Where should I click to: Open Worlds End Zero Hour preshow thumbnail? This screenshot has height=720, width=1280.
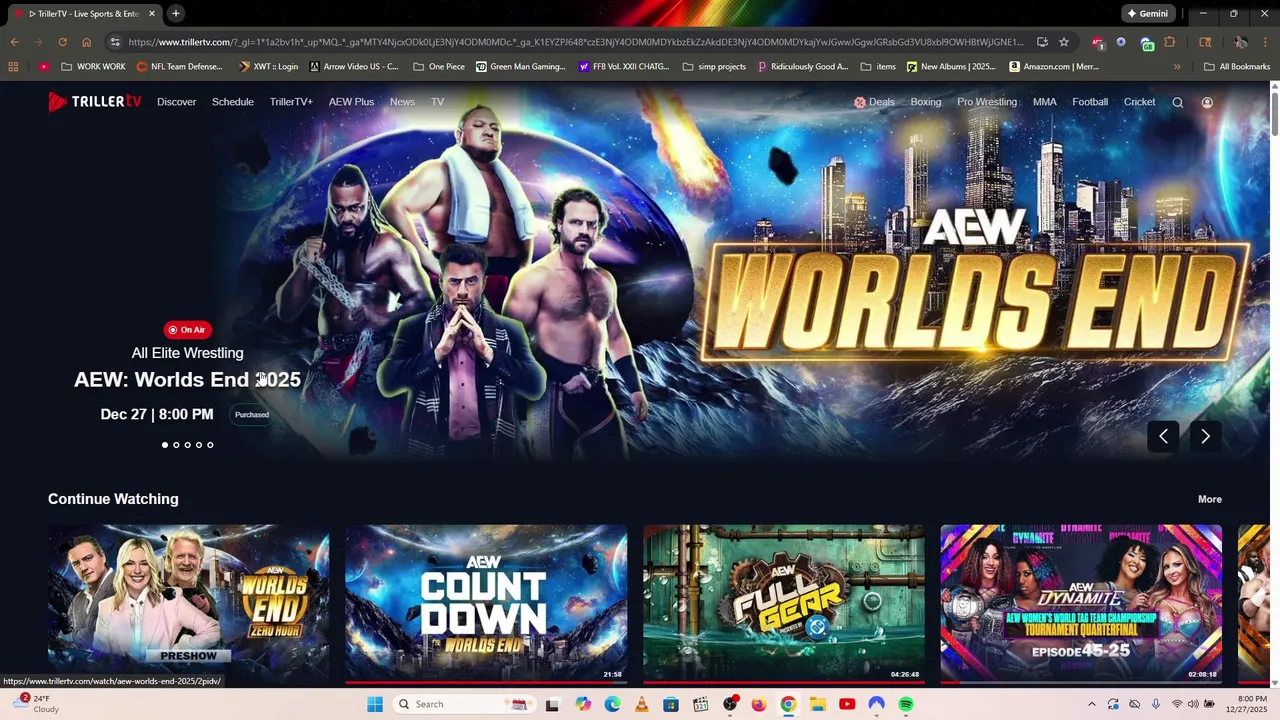coord(188,604)
